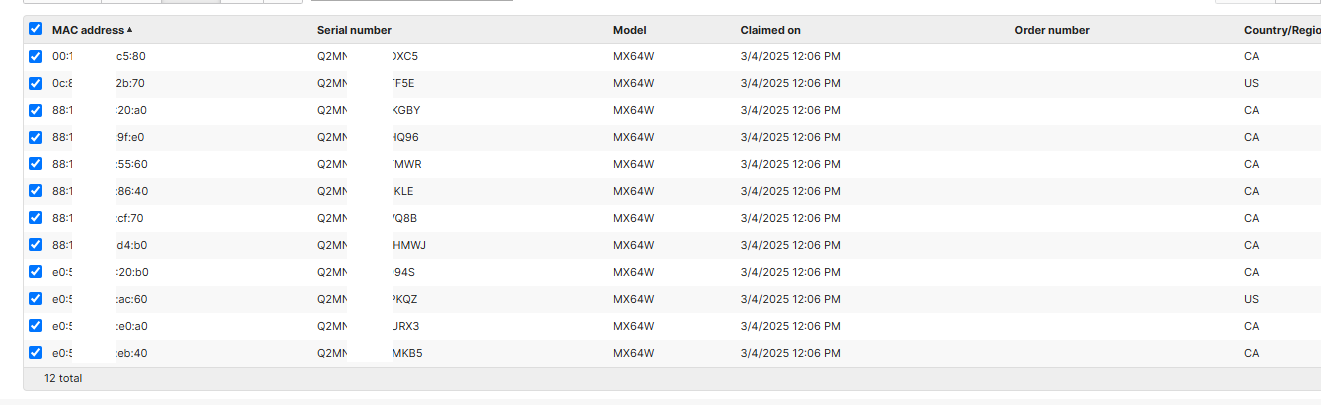This screenshot has width=1321, height=405.
Task: Sort by Country/Region column header
Action: pos(1282,30)
